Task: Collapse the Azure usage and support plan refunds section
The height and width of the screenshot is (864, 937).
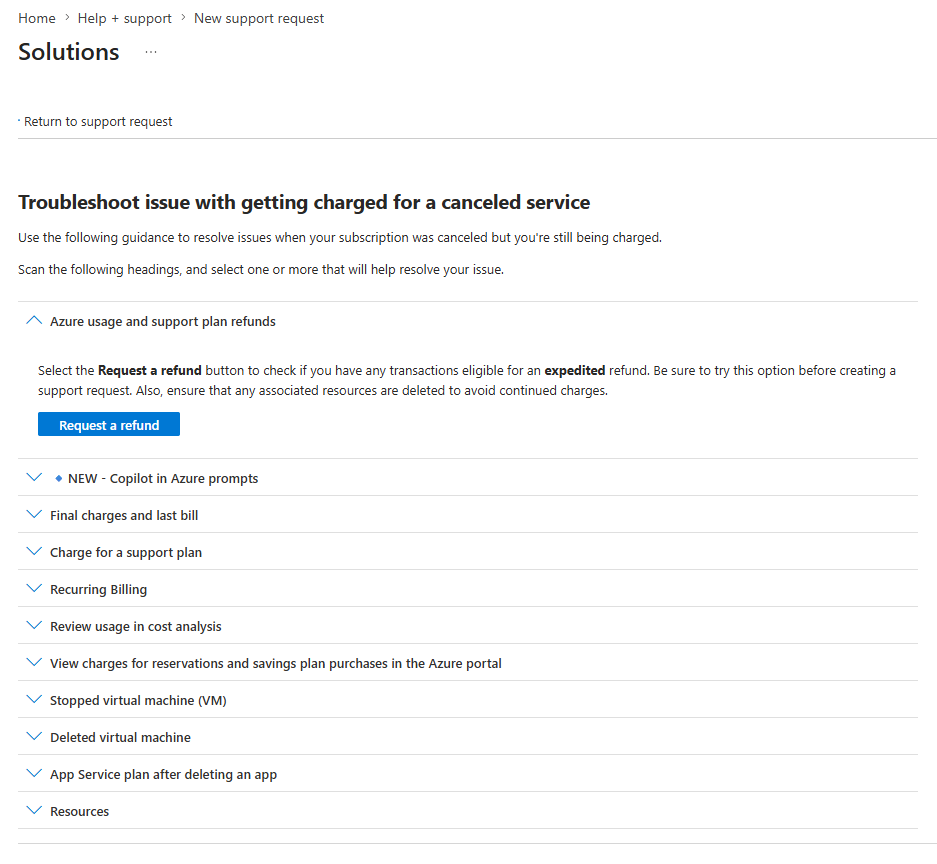Action: point(468,321)
